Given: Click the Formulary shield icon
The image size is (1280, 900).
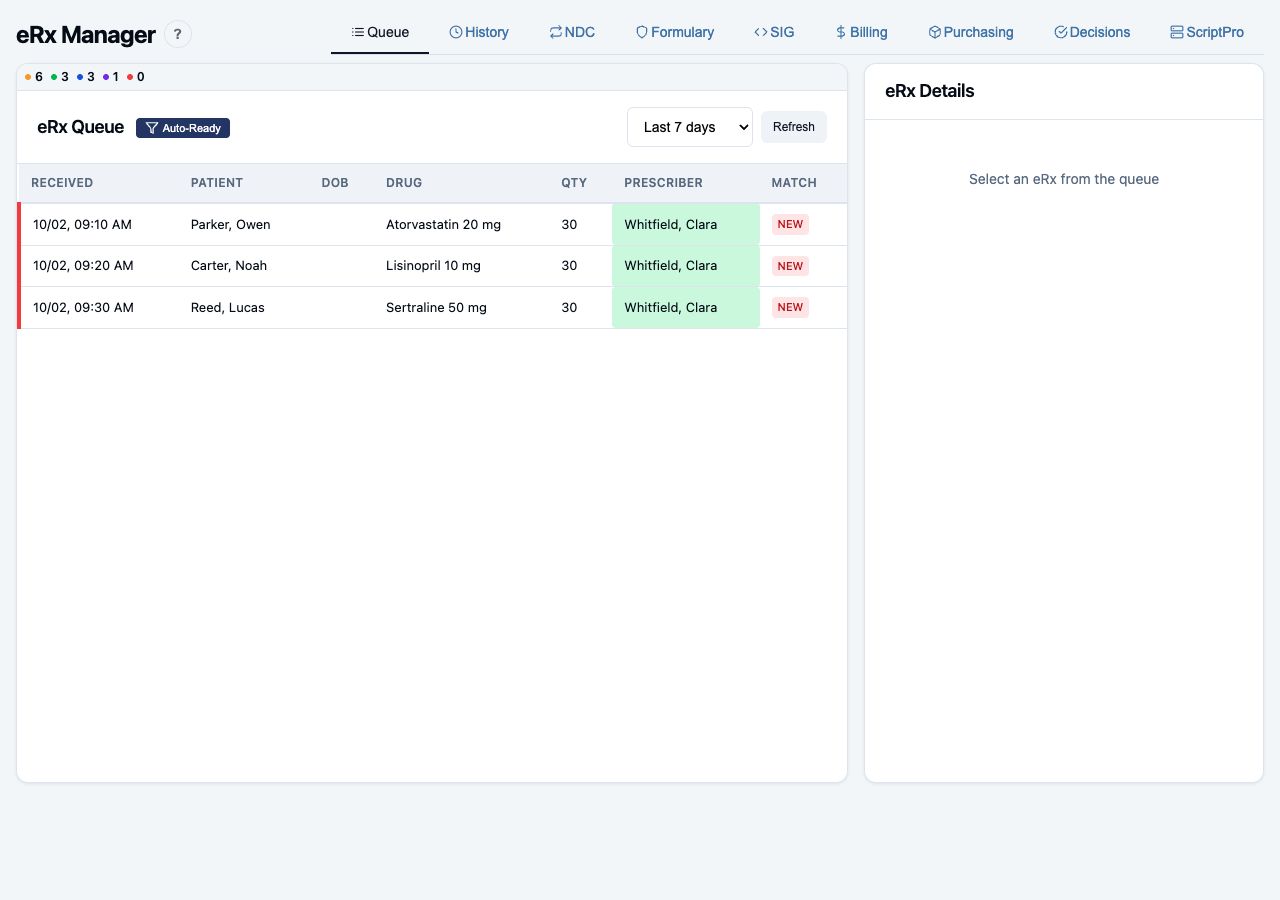Looking at the screenshot, I should click(642, 32).
